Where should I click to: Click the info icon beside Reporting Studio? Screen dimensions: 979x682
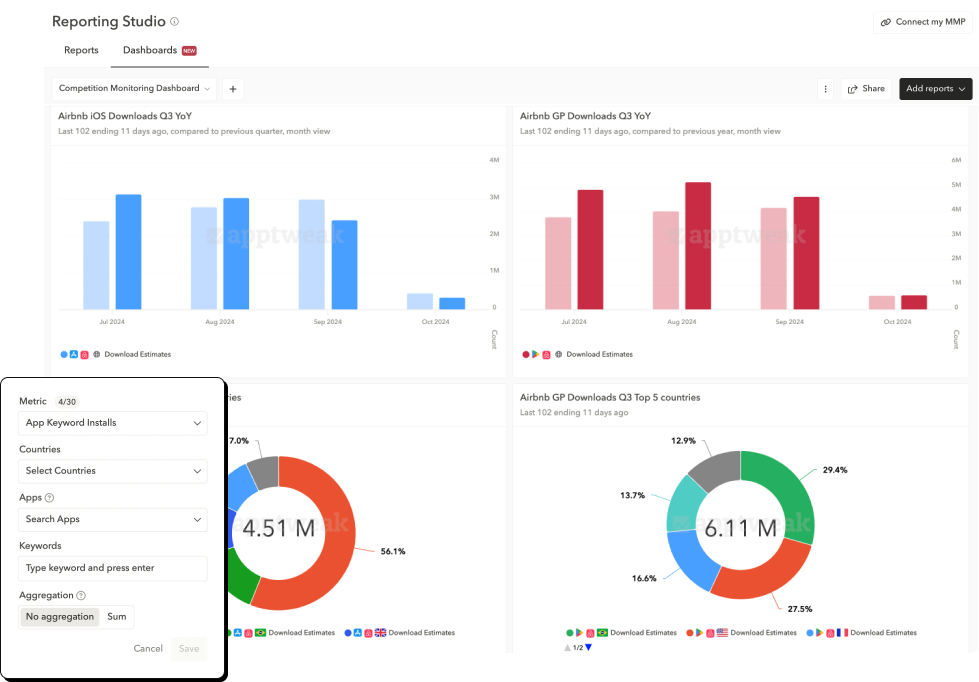[x=175, y=21]
